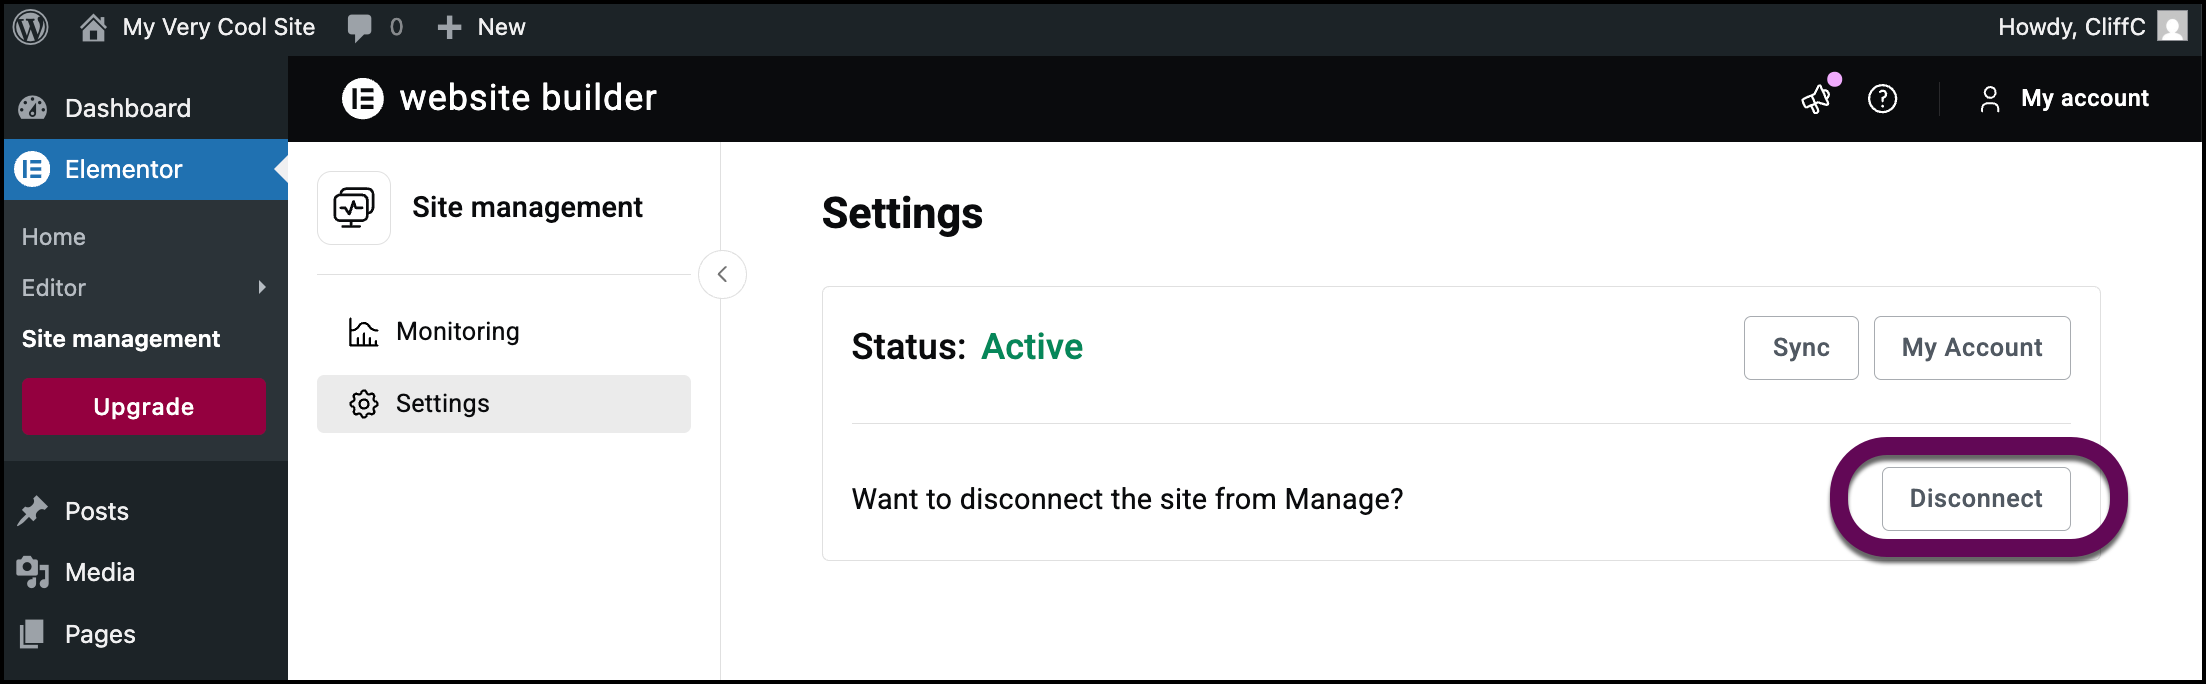The width and height of the screenshot is (2206, 684).
Task: Click the help question mark icon
Action: [x=1882, y=99]
